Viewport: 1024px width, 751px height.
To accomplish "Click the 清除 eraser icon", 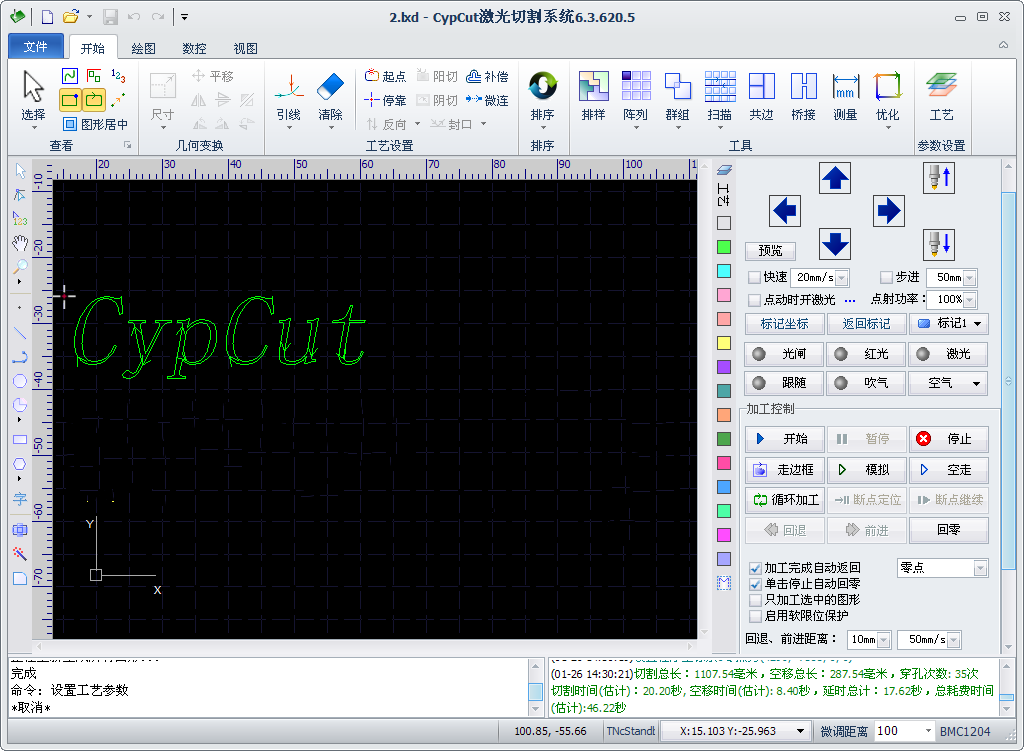I will click(330, 88).
